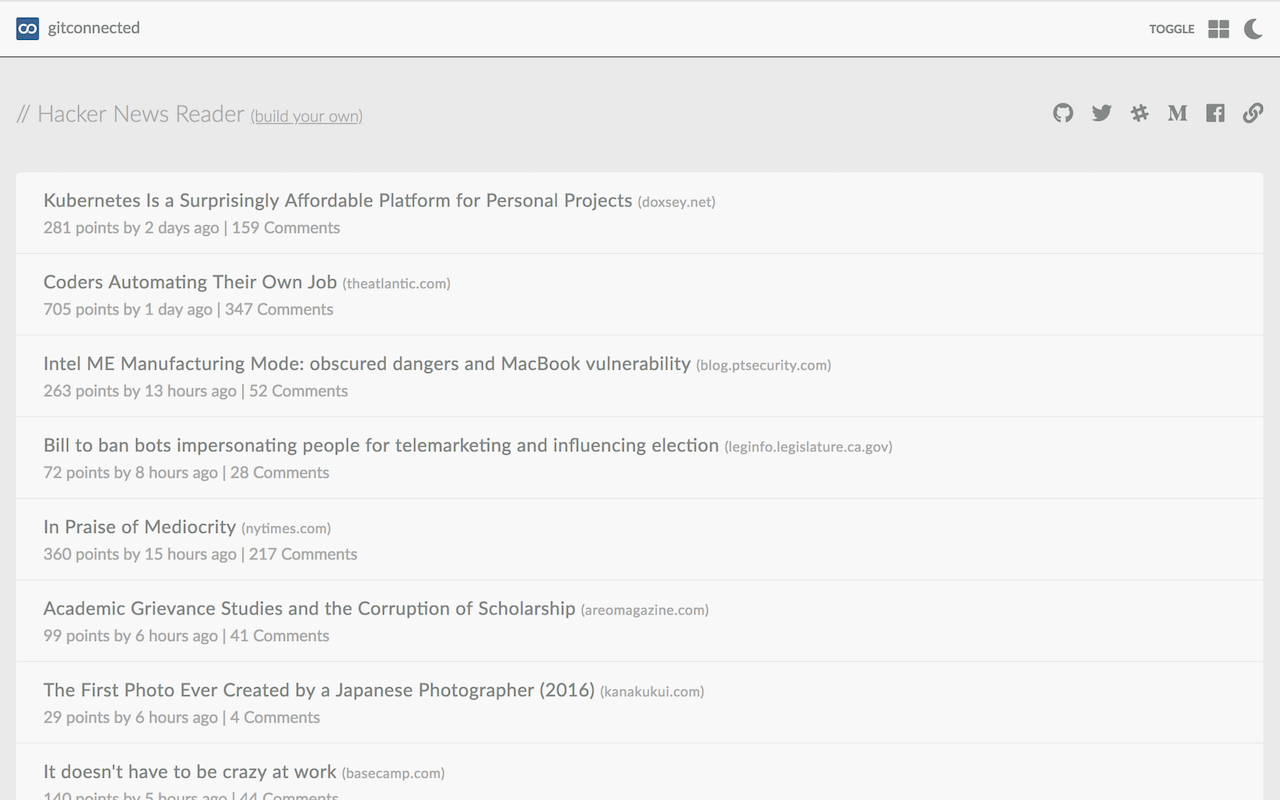
Task: Visit doxsey.net source domain
Action: [x=677, y=202]
